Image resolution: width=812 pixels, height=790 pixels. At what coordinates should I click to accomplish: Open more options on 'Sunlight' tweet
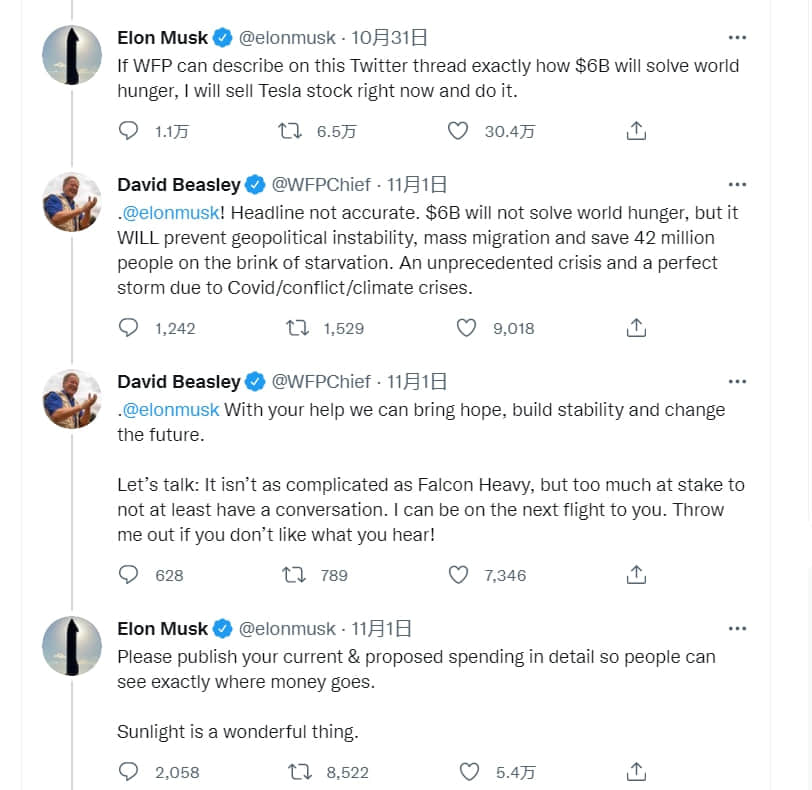[x=737, y=628]
